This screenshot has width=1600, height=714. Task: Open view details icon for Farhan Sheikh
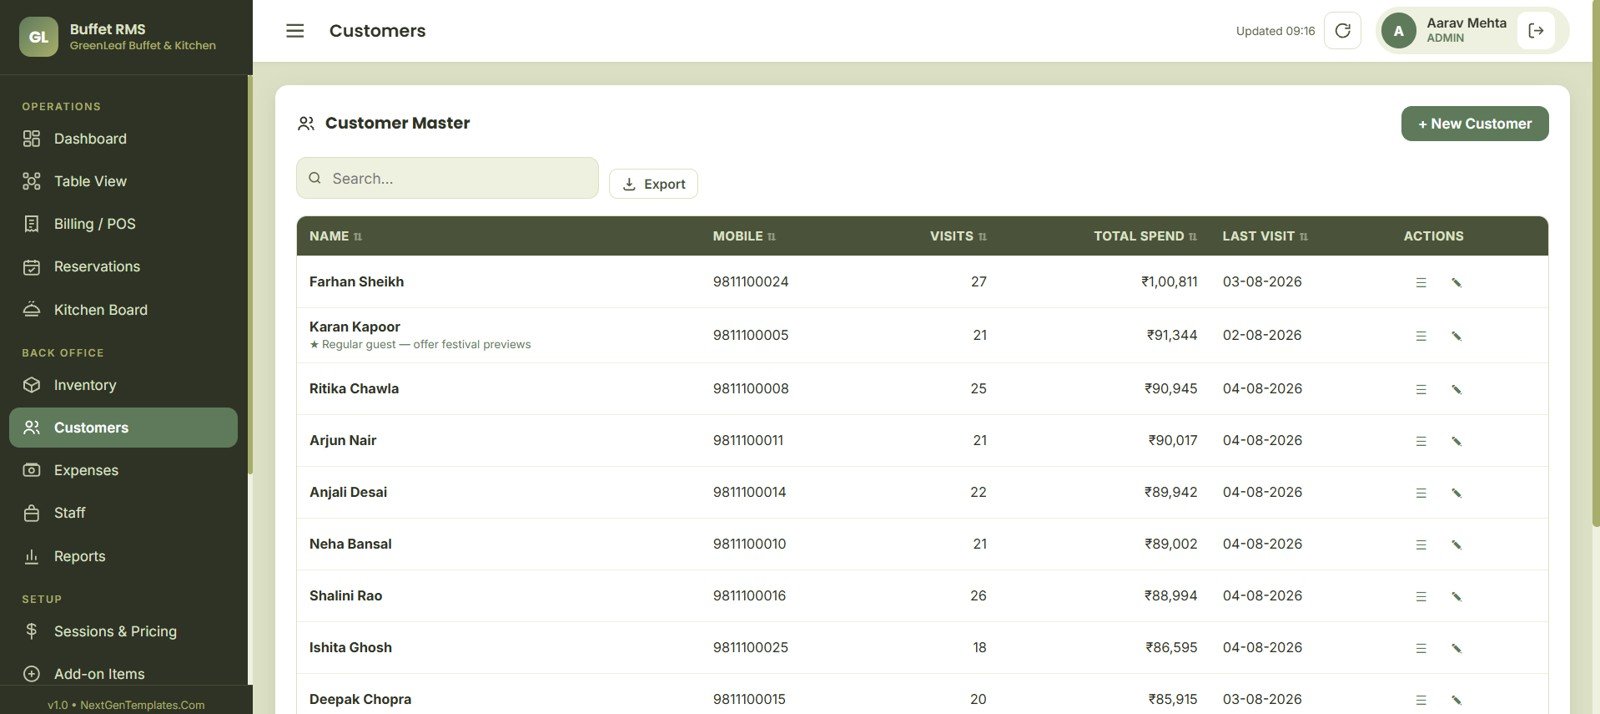tap(1421, 283)
